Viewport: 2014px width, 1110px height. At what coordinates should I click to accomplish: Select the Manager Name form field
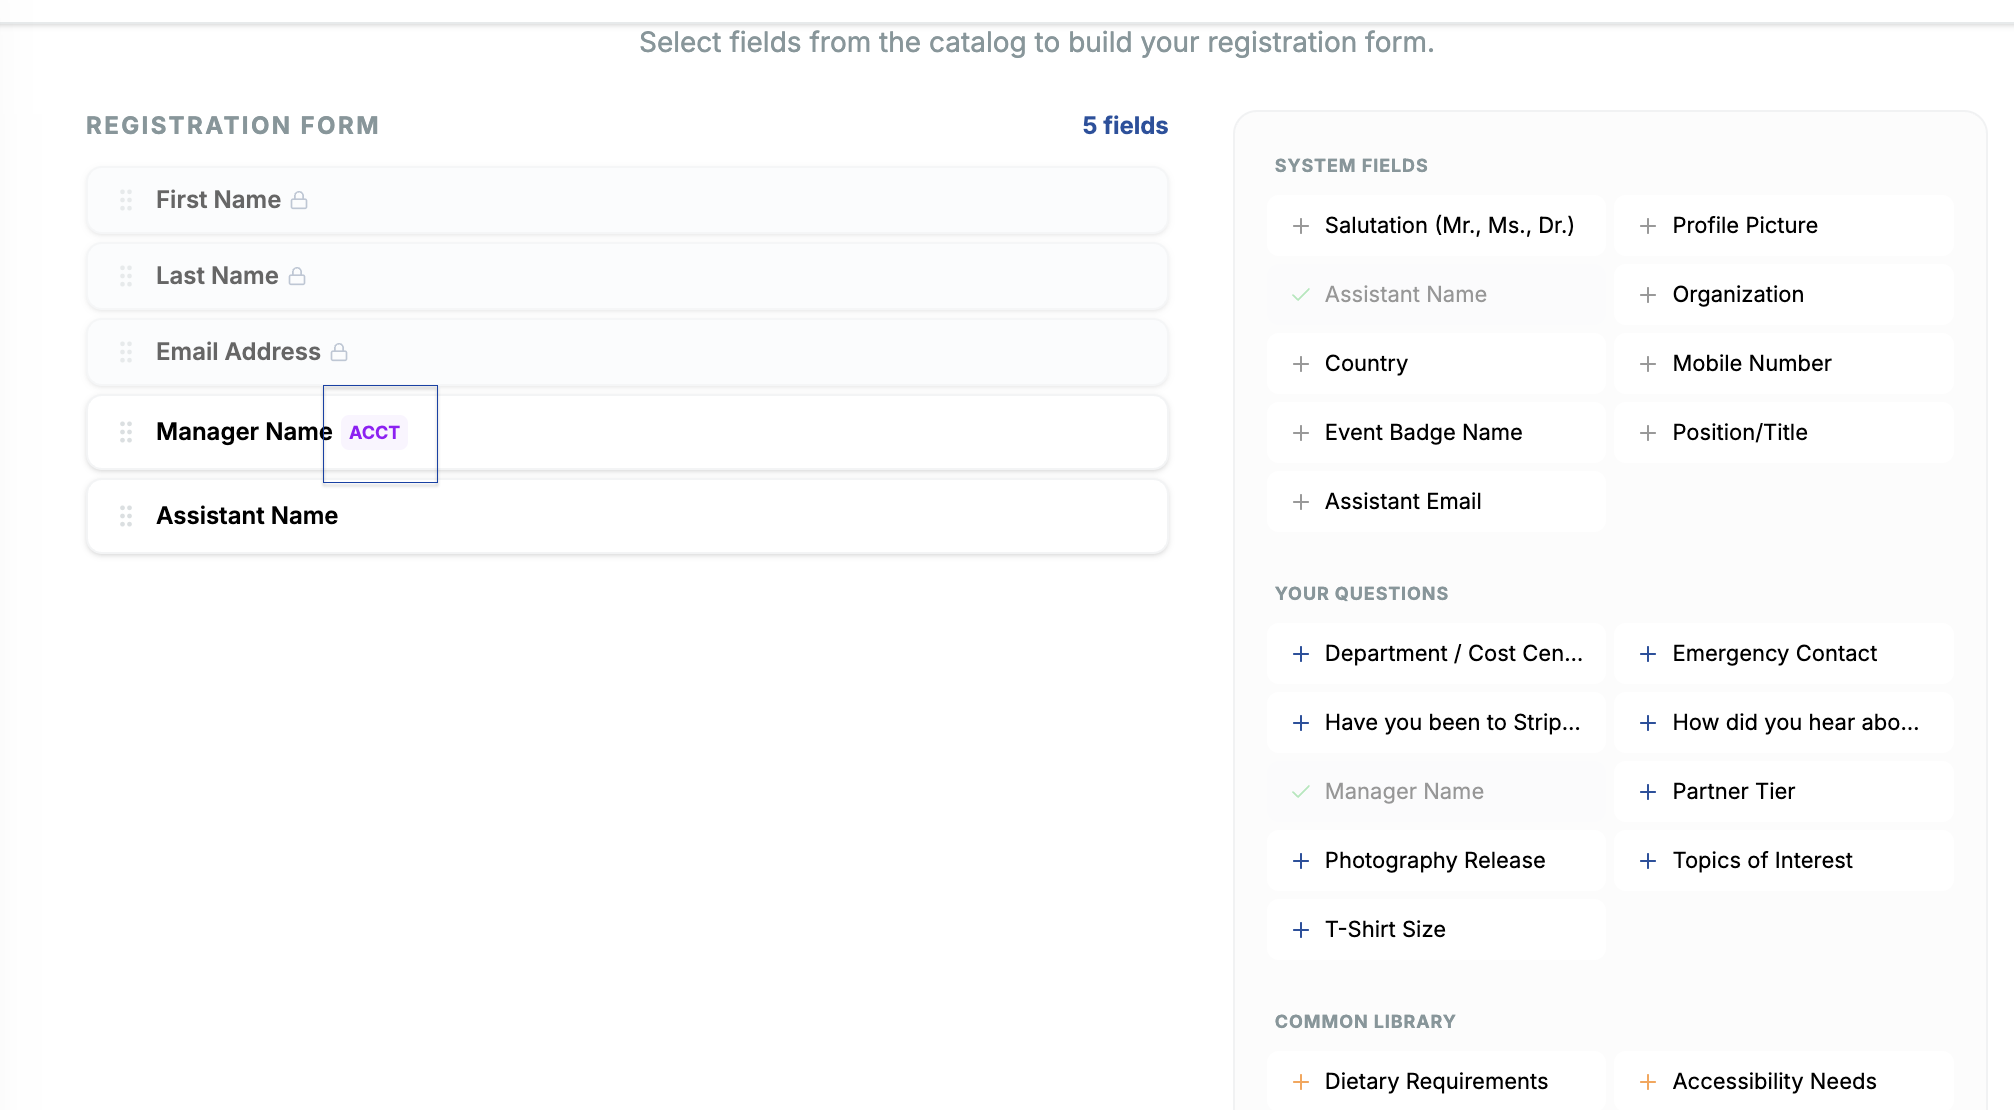627,432
